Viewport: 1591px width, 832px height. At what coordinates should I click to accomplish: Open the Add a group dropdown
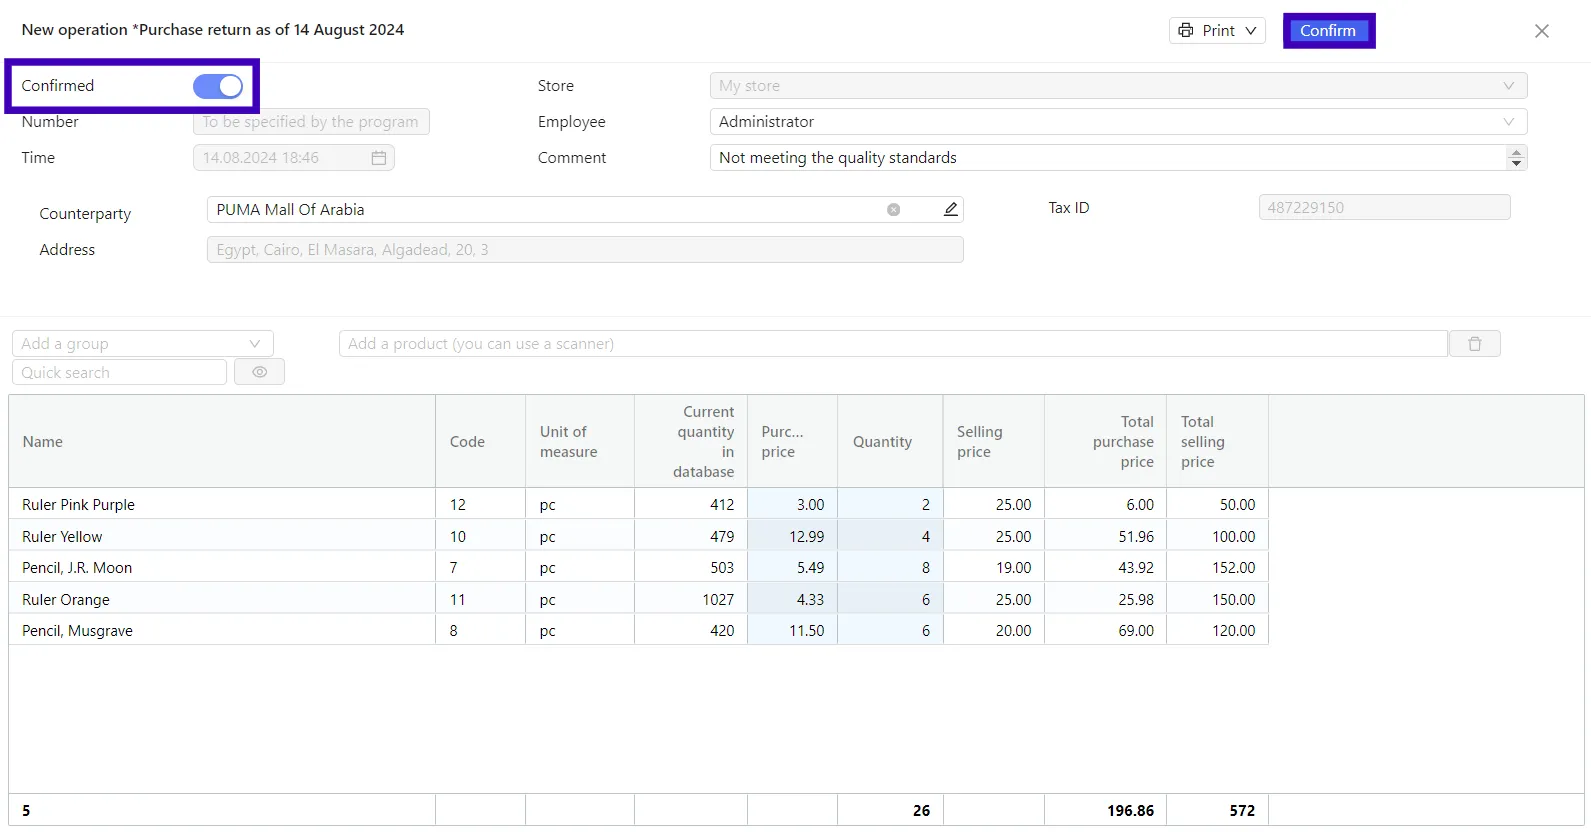pos(143,344)
